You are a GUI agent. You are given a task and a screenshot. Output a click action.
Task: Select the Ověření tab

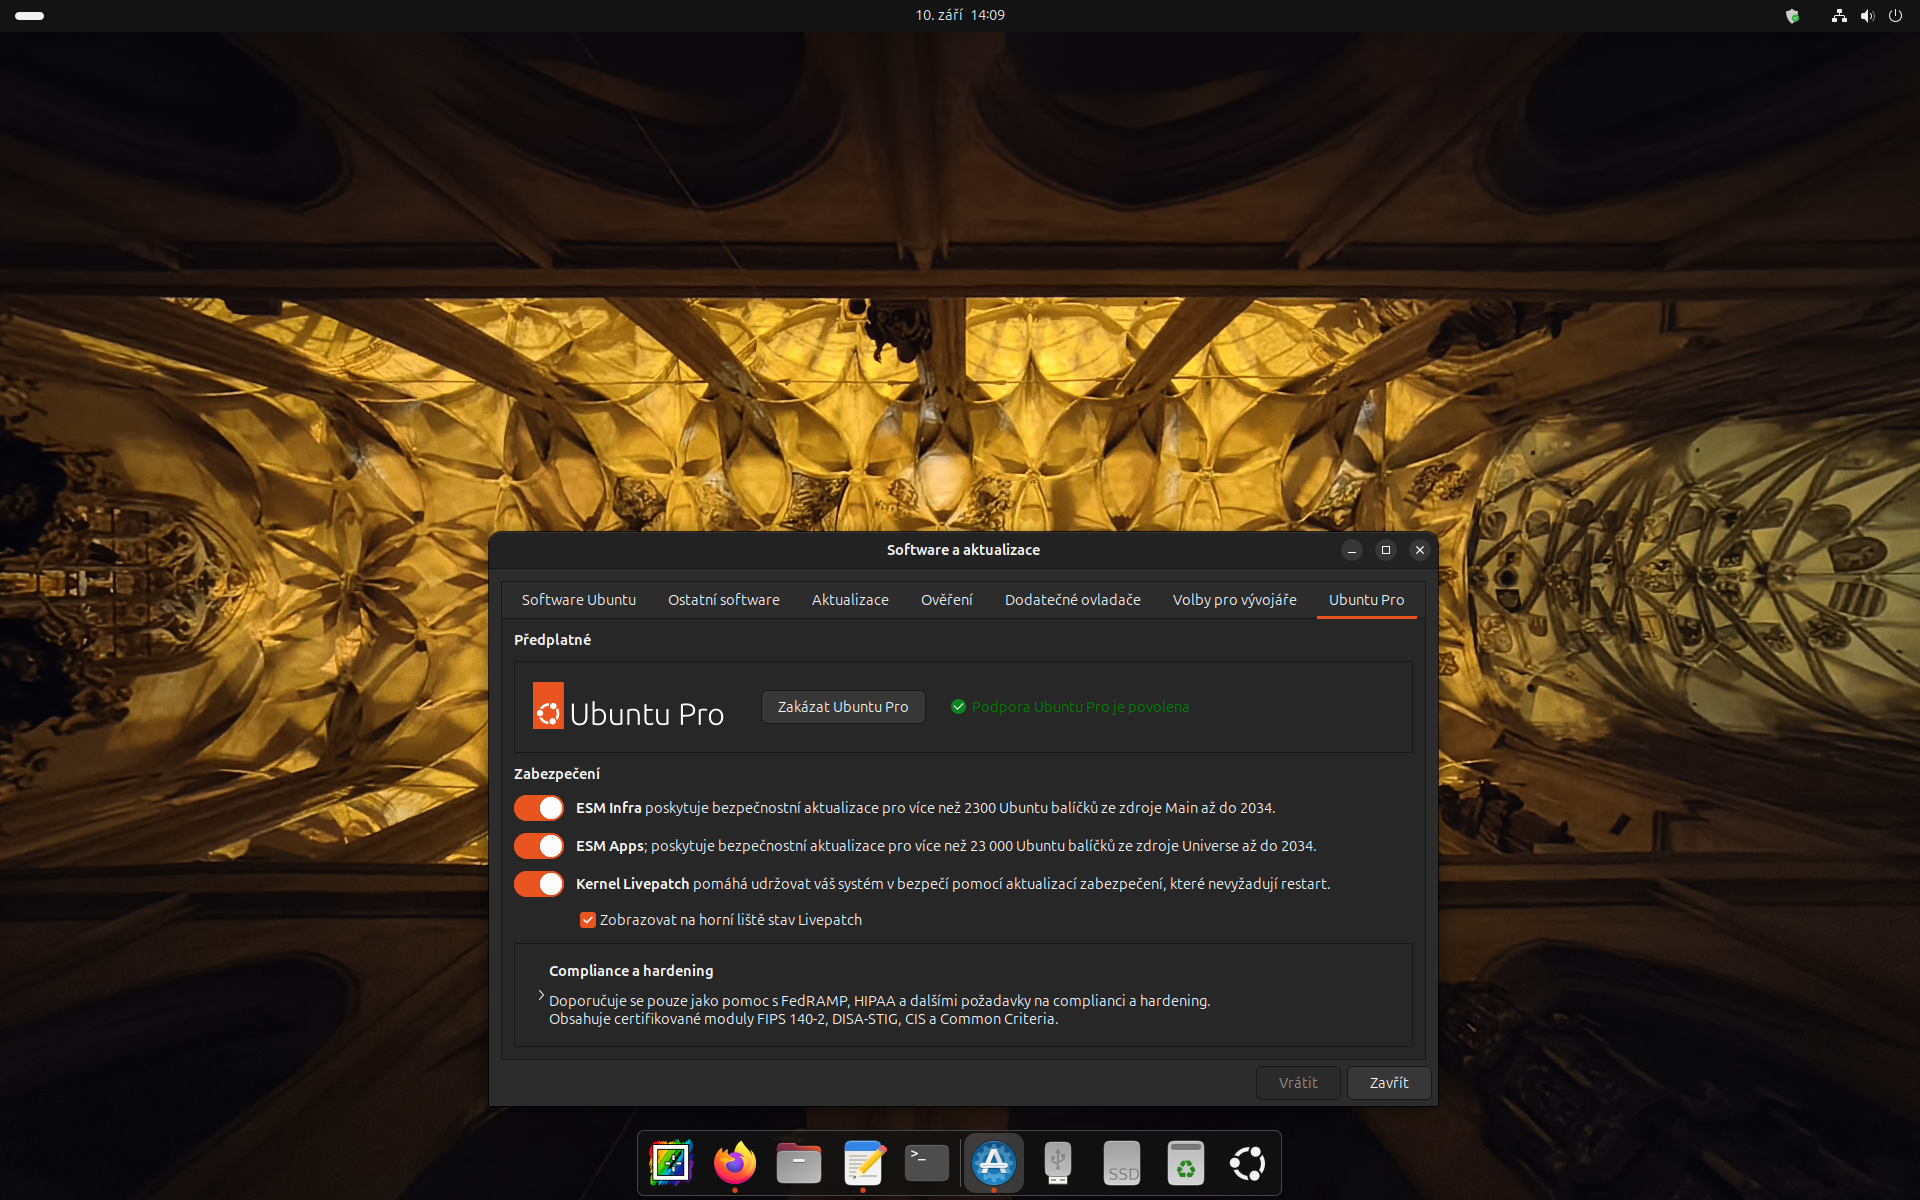click(x=946, y=600)
